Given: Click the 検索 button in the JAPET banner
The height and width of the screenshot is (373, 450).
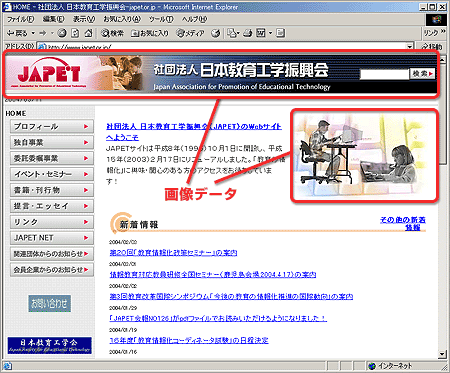Looking at the screenshot, I should [x=422, y=74].
